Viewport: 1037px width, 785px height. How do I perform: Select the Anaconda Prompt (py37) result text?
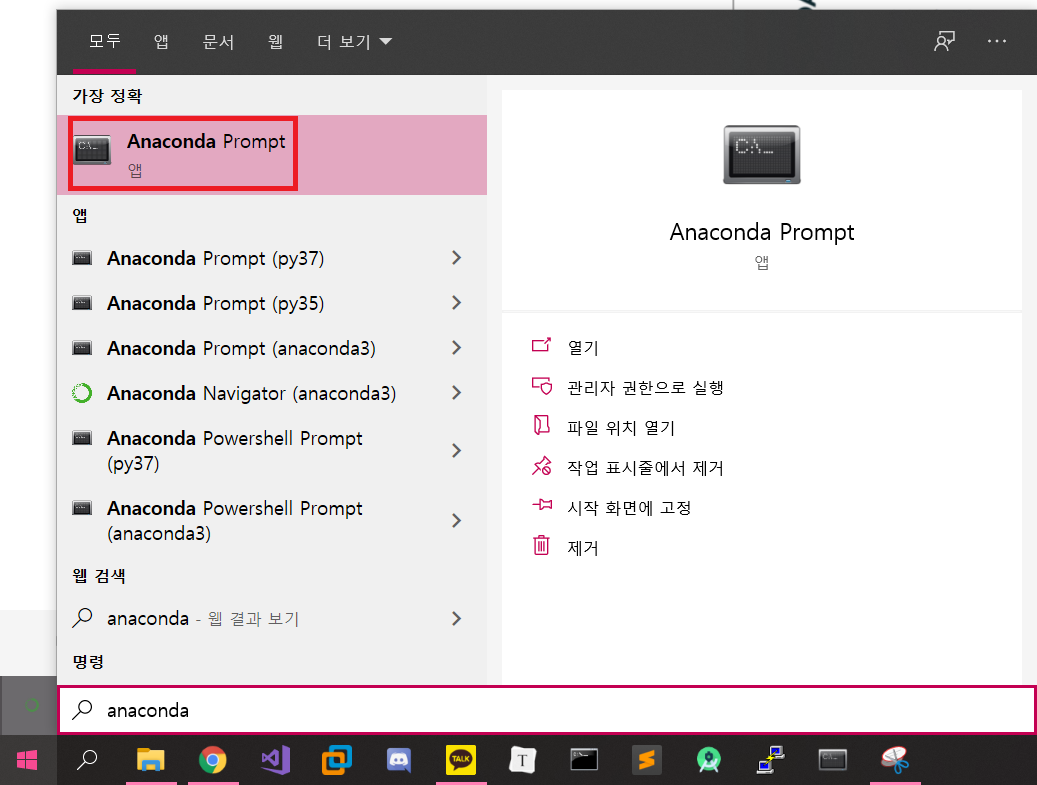[x=216, y=258]
